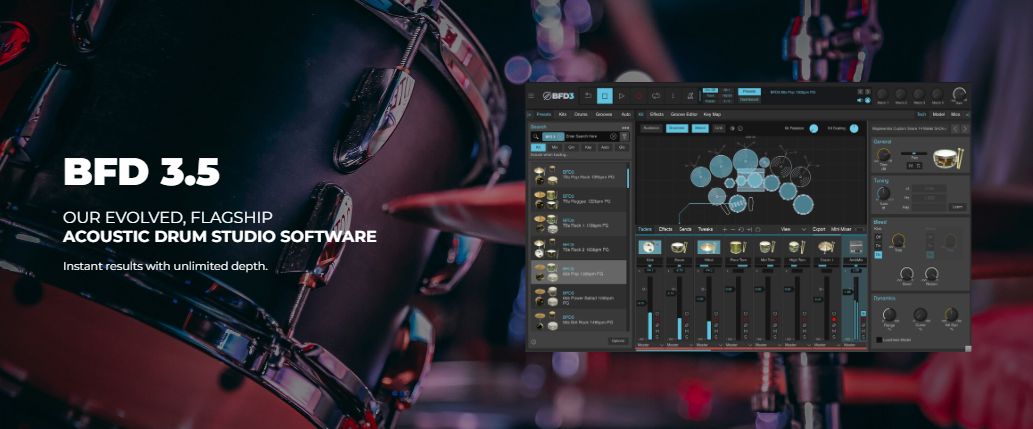The width and height of the screenshot is (1033, 429).
Task: Click the Export button
Action: coord(819,229)
